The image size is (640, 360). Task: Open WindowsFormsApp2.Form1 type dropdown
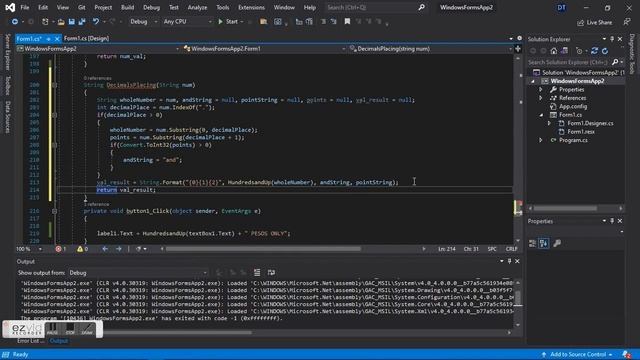coord(264,49)
